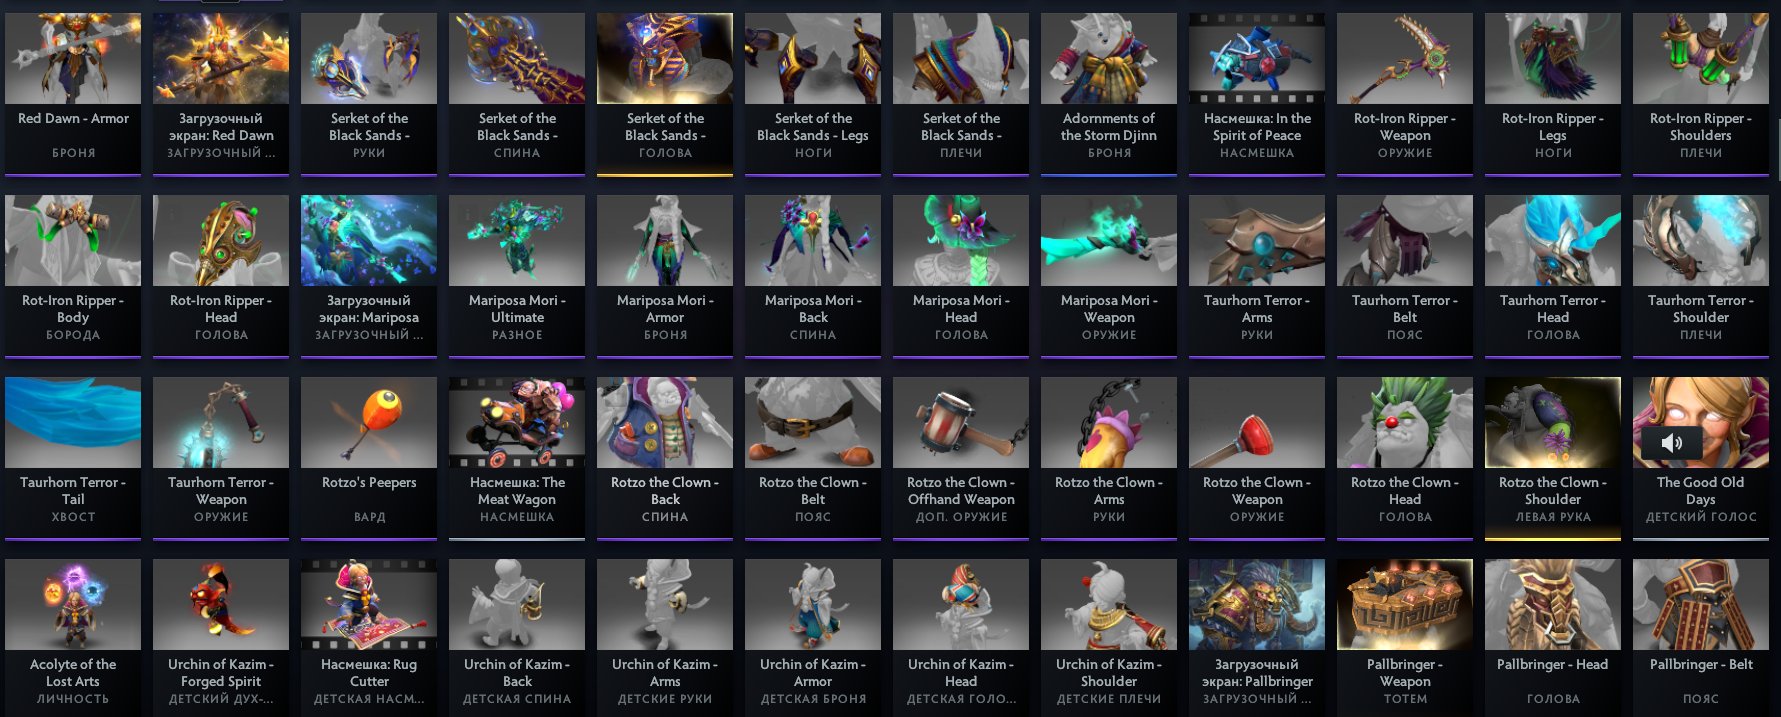Open the Pallbringer loading screen item

click(x=1257, y=638)
